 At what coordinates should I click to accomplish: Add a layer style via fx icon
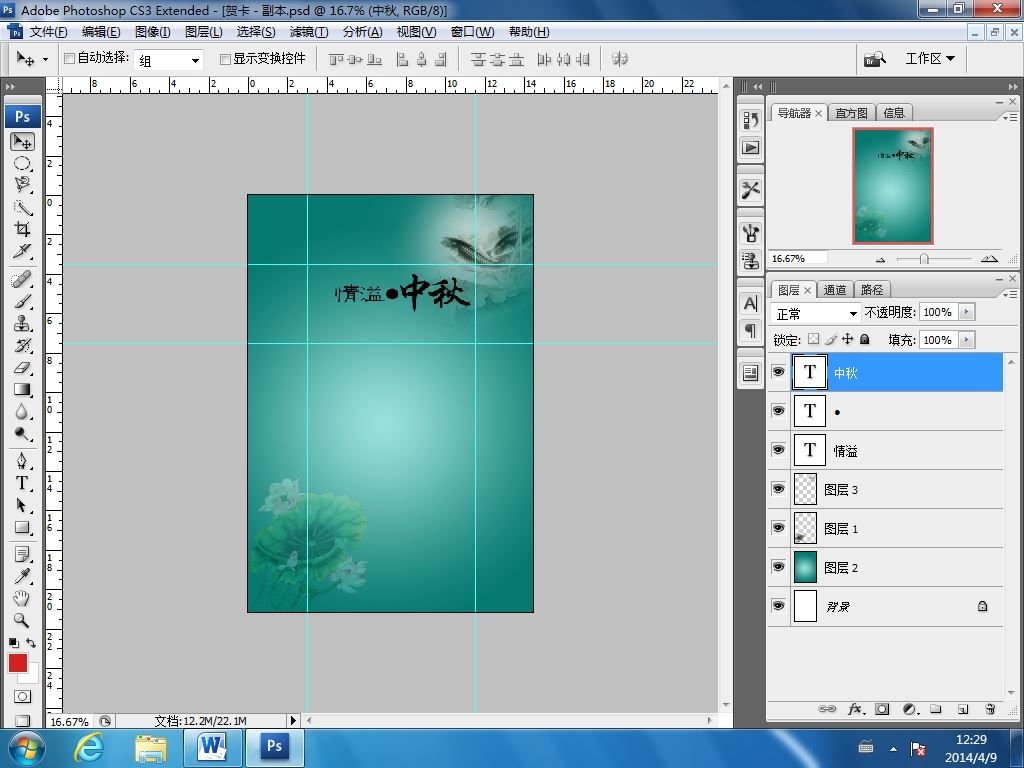pos(855,709)
